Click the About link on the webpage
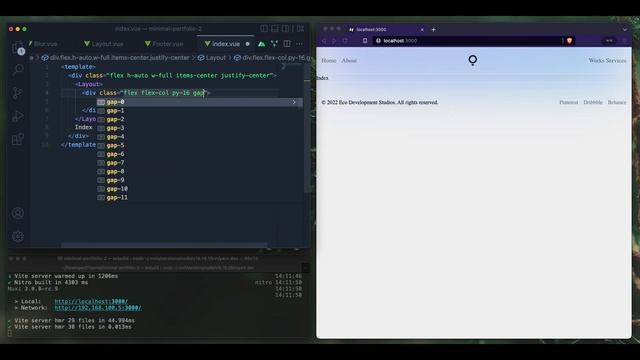Viewport: 640px width, 360px height. tap(349, 60)
